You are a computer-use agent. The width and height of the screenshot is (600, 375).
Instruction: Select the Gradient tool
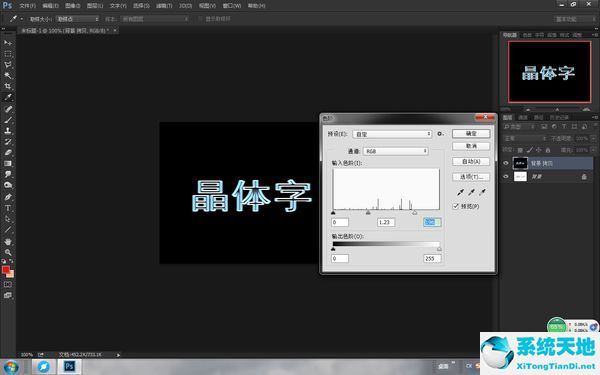tap(8, 163)
